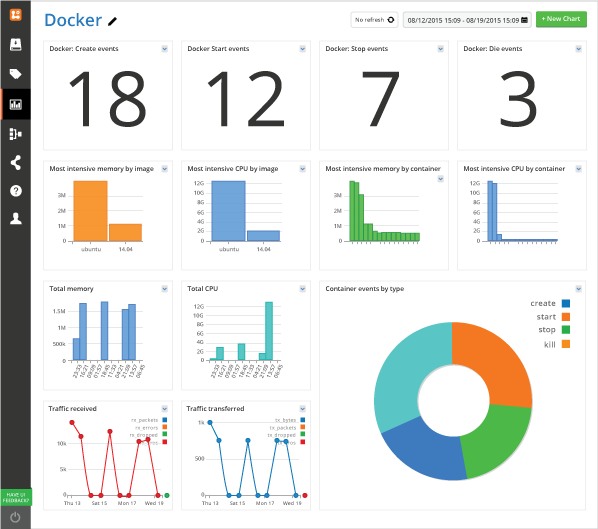Click the date range field
The height and width of the screenshot is (529, 598).
pos(467,20)
